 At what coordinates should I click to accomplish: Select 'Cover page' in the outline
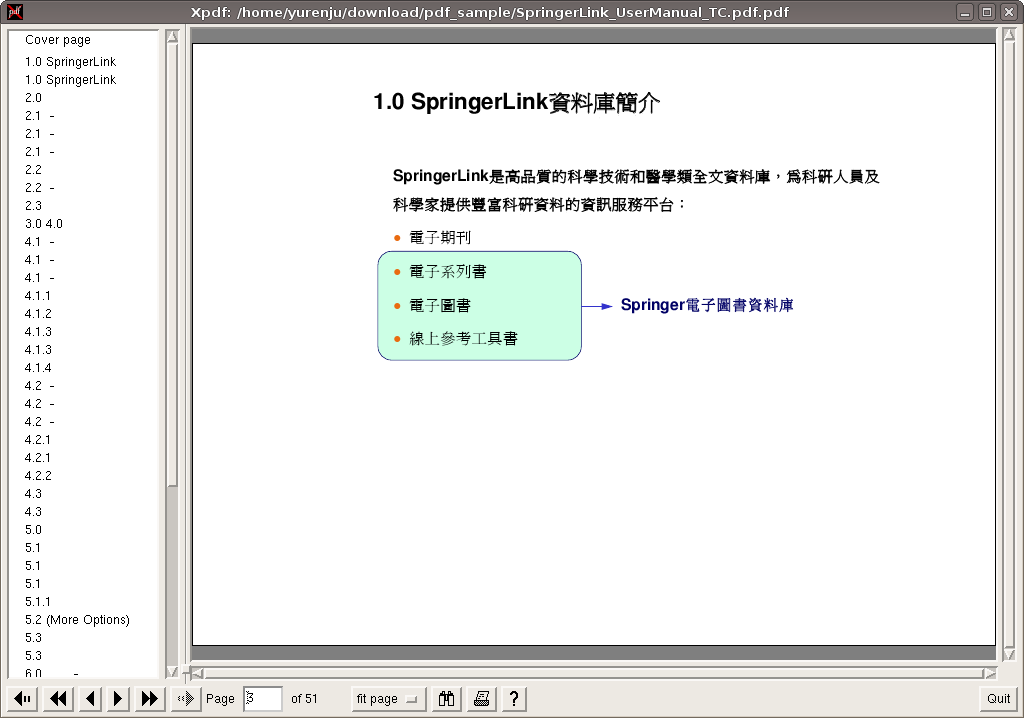coord(58,40)
